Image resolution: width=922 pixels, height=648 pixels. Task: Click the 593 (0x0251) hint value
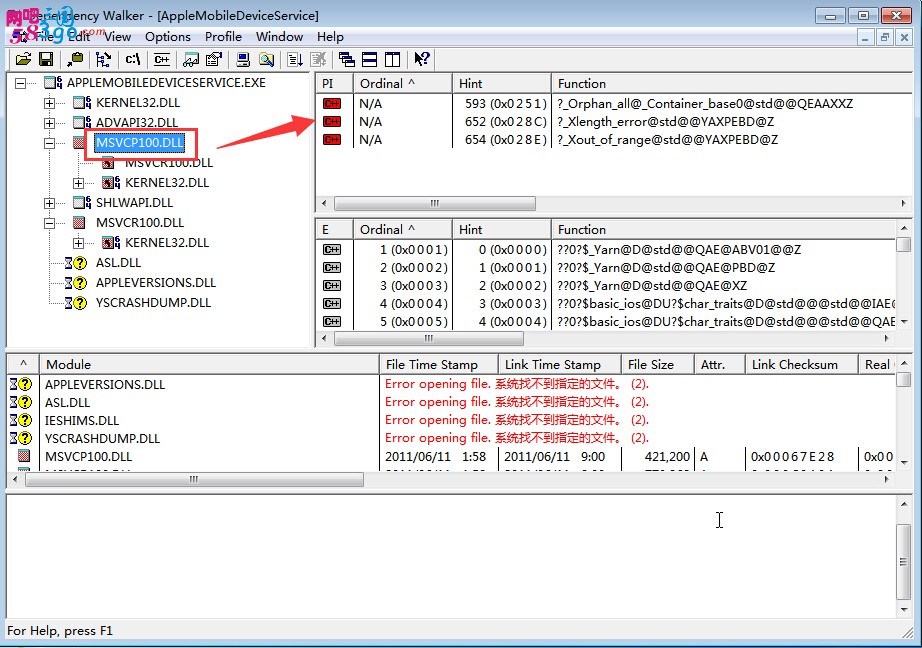[x=506, y=103]
